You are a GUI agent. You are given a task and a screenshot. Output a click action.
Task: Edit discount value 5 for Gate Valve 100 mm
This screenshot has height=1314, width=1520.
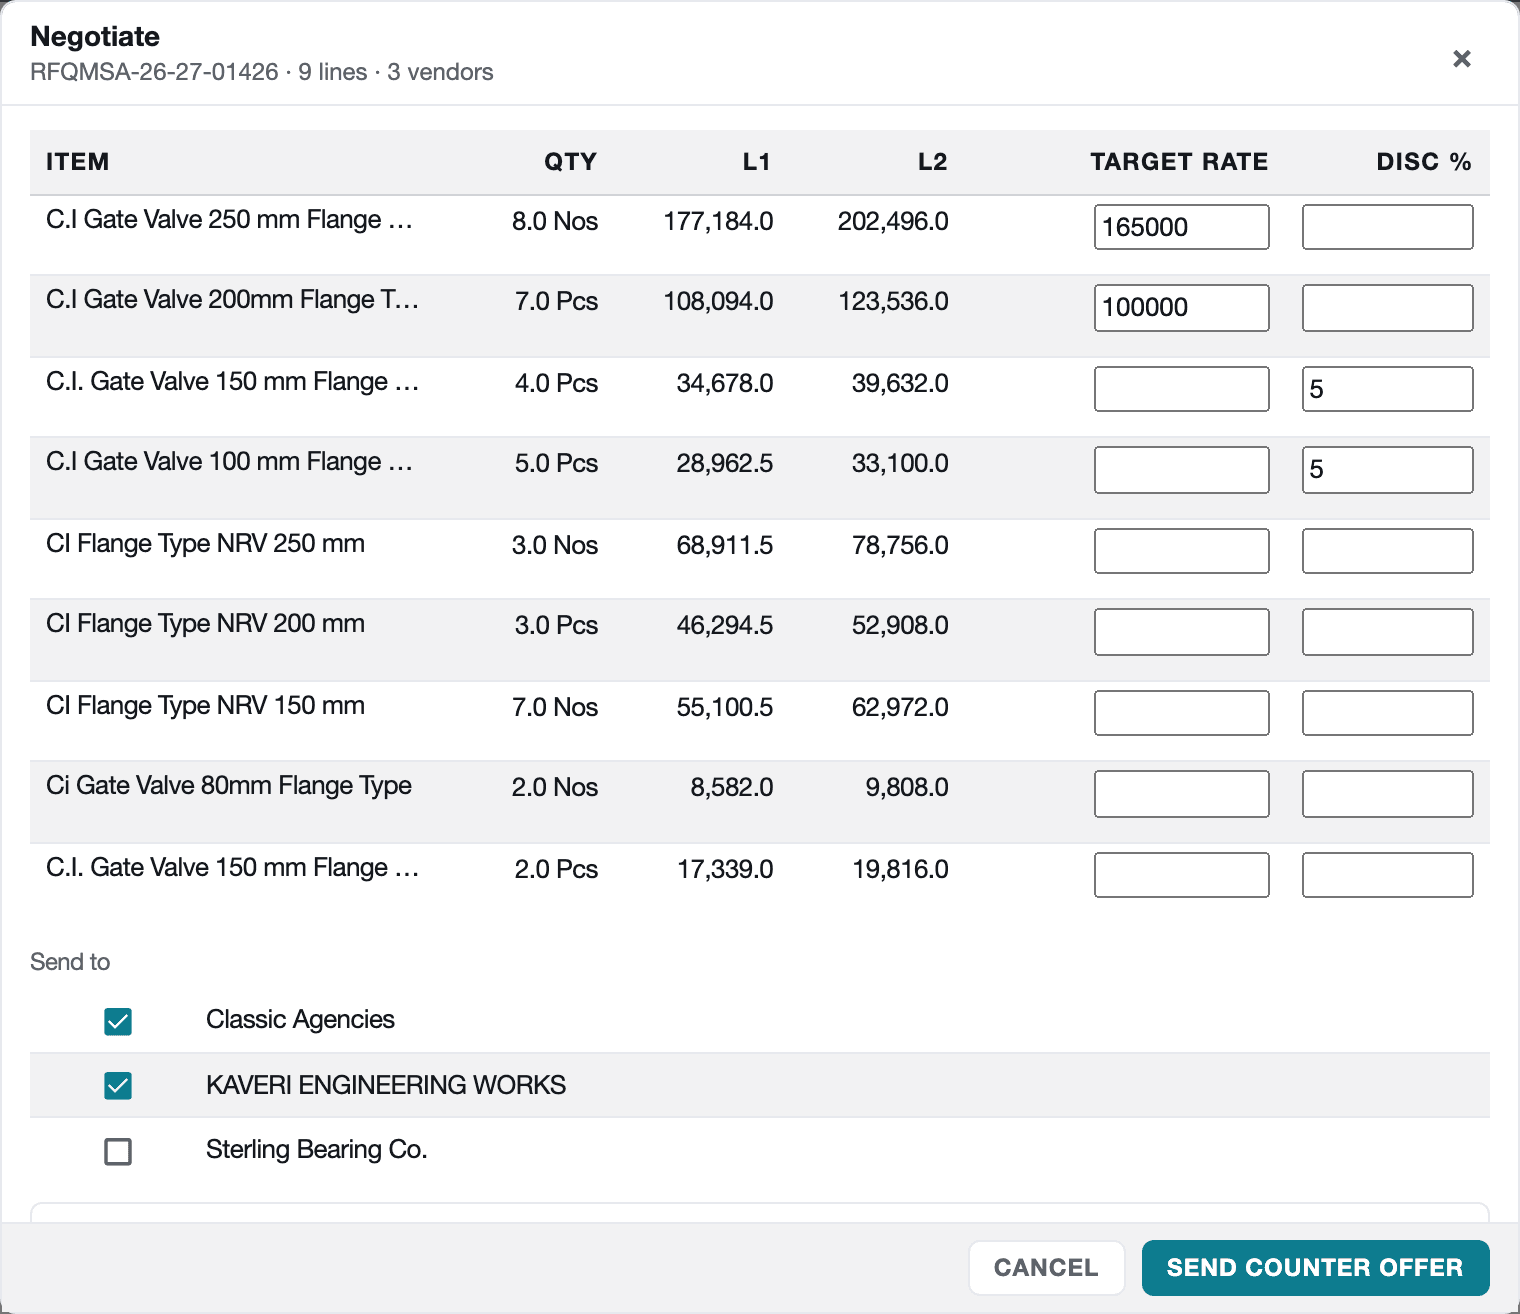pos(1387,469)
